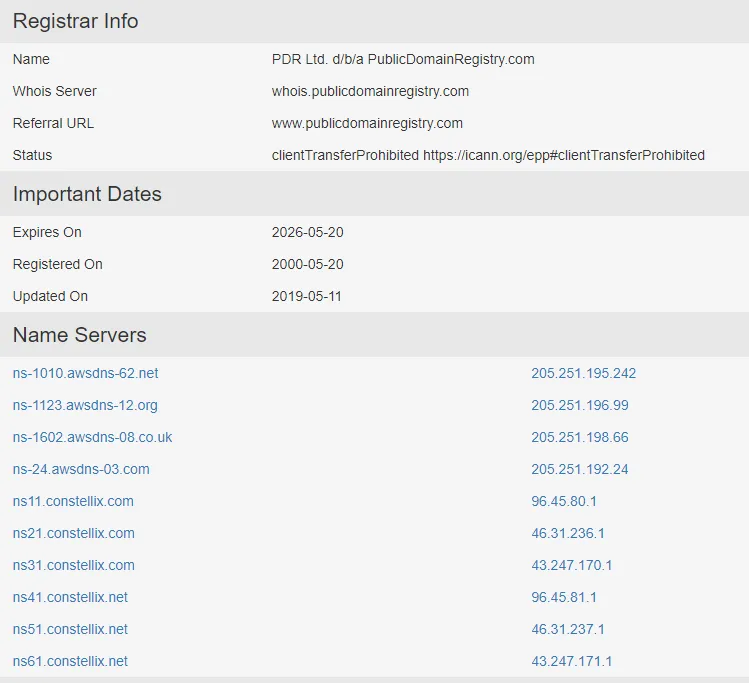This screenshot has height=683, width=749.
Task: Click the Name Servers section heading
Action: [80, 335]
